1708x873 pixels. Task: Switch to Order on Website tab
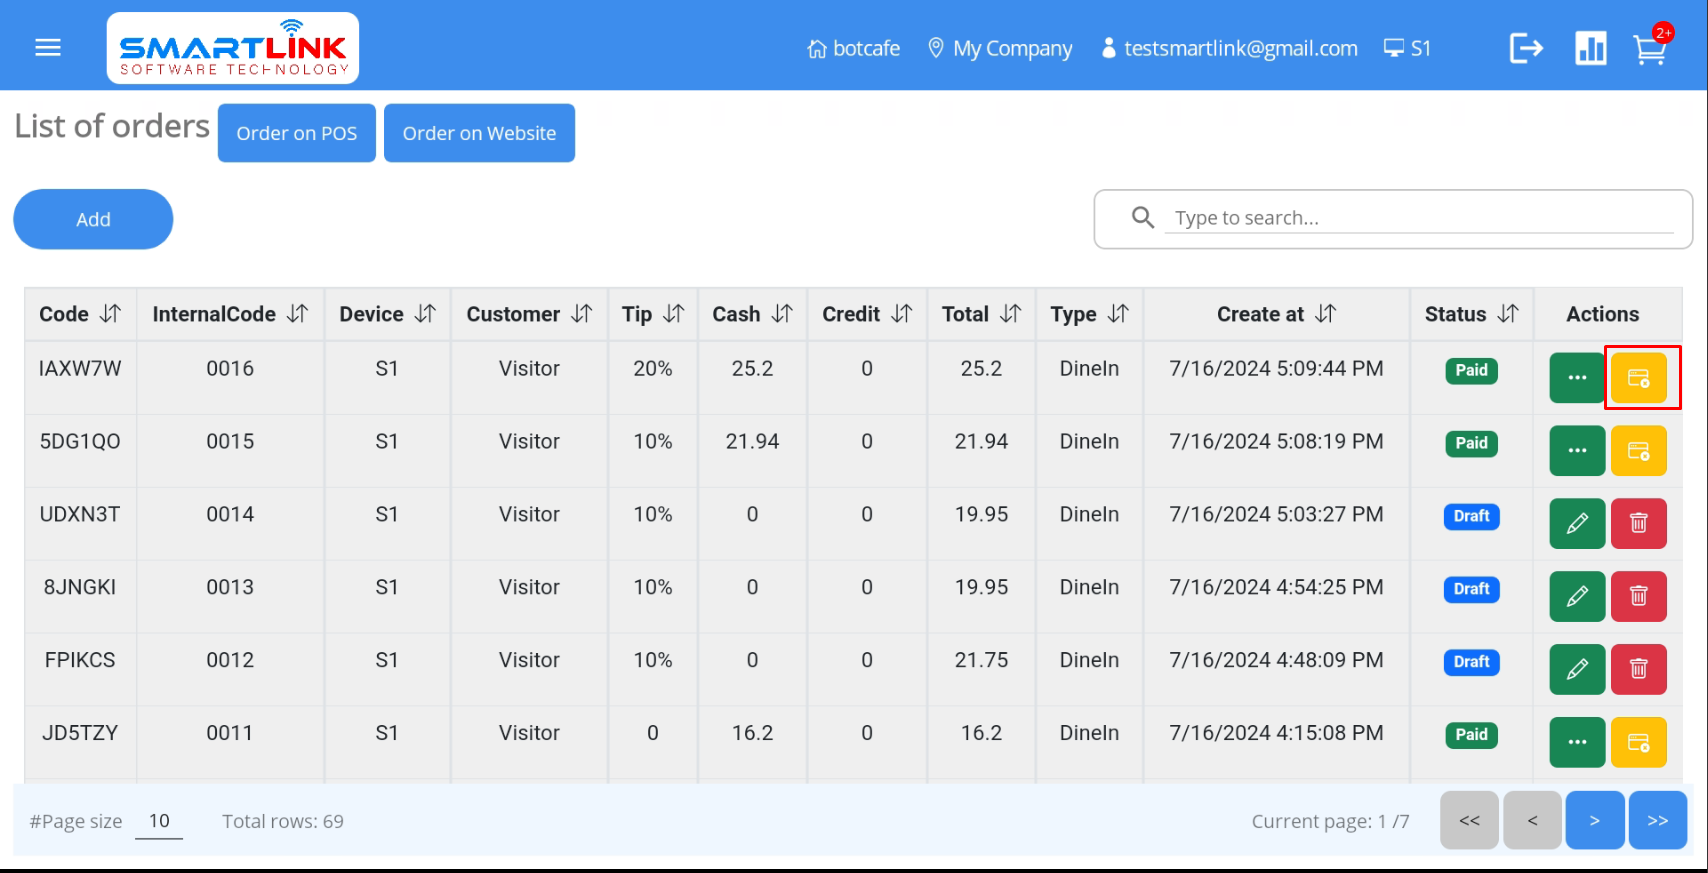click(x=479, y=133)
